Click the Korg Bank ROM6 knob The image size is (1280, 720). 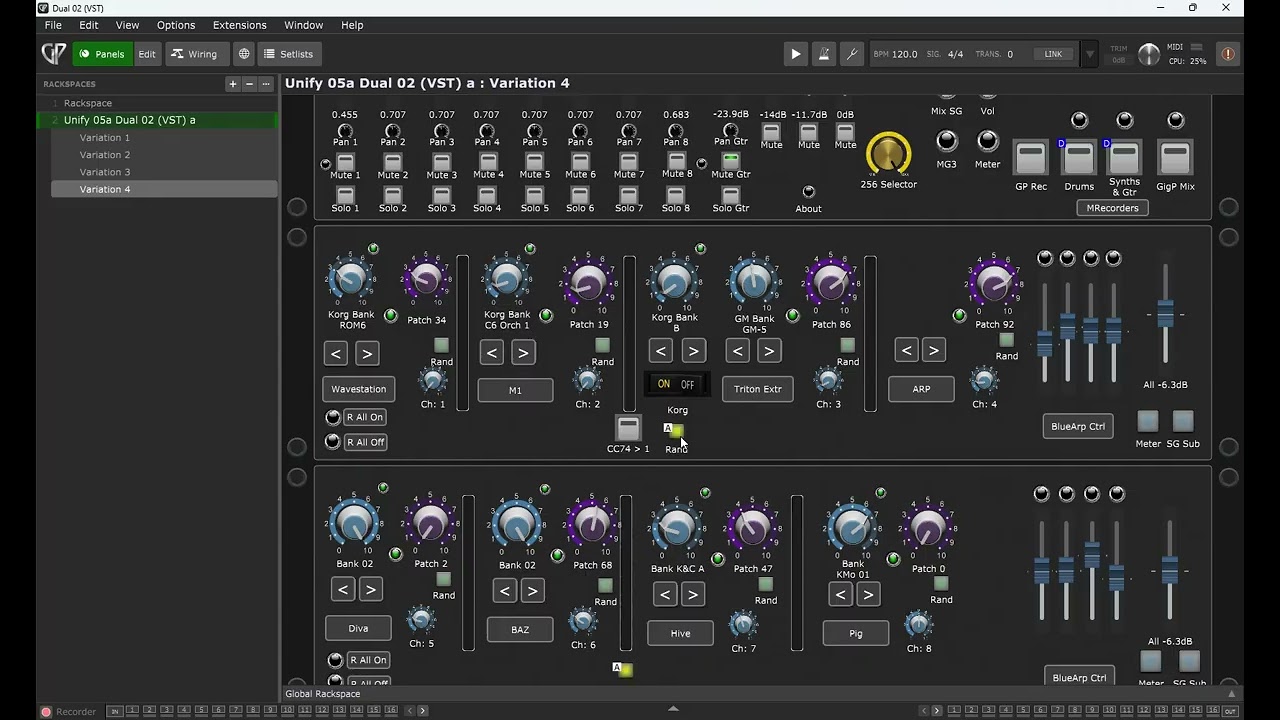point(351,280)
